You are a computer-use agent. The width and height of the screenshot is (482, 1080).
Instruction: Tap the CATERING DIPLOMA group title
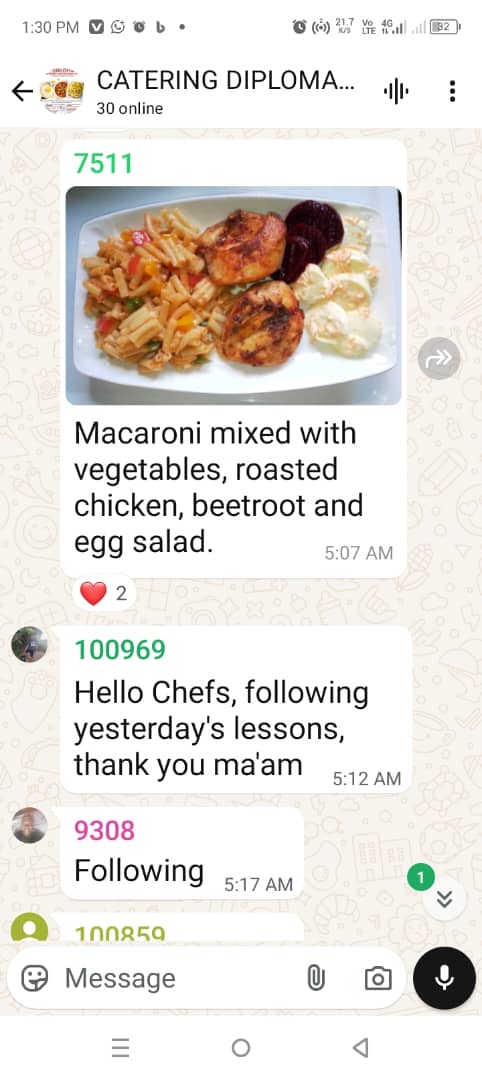[226, 80]
